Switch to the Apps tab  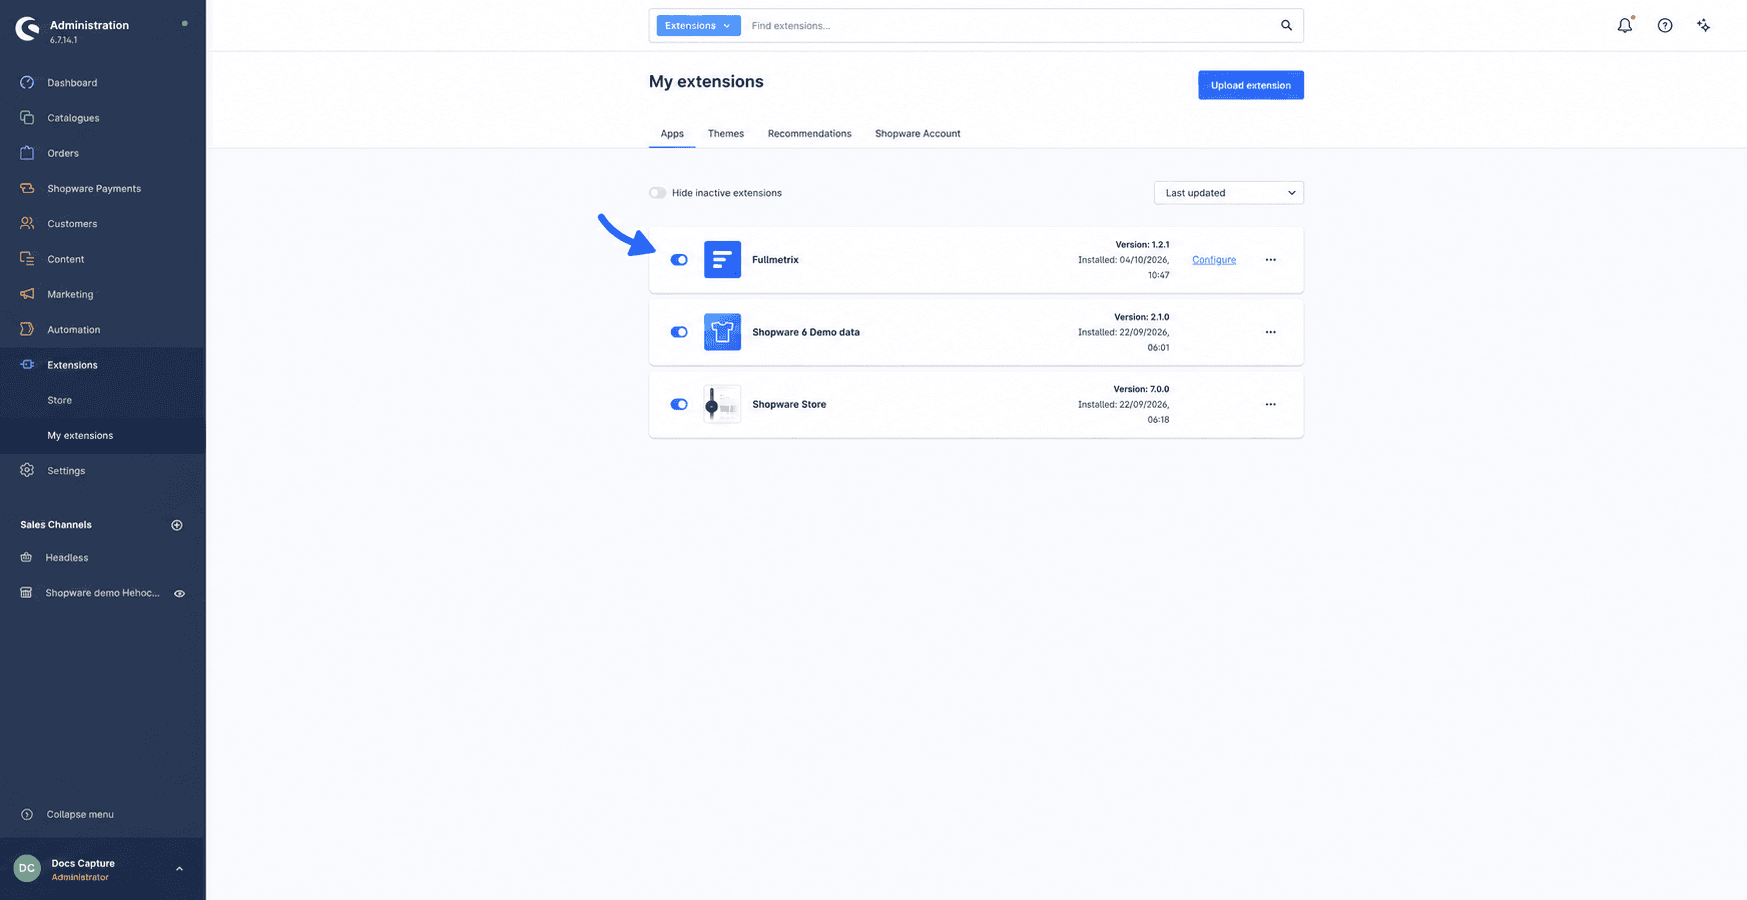click(672, 134)
